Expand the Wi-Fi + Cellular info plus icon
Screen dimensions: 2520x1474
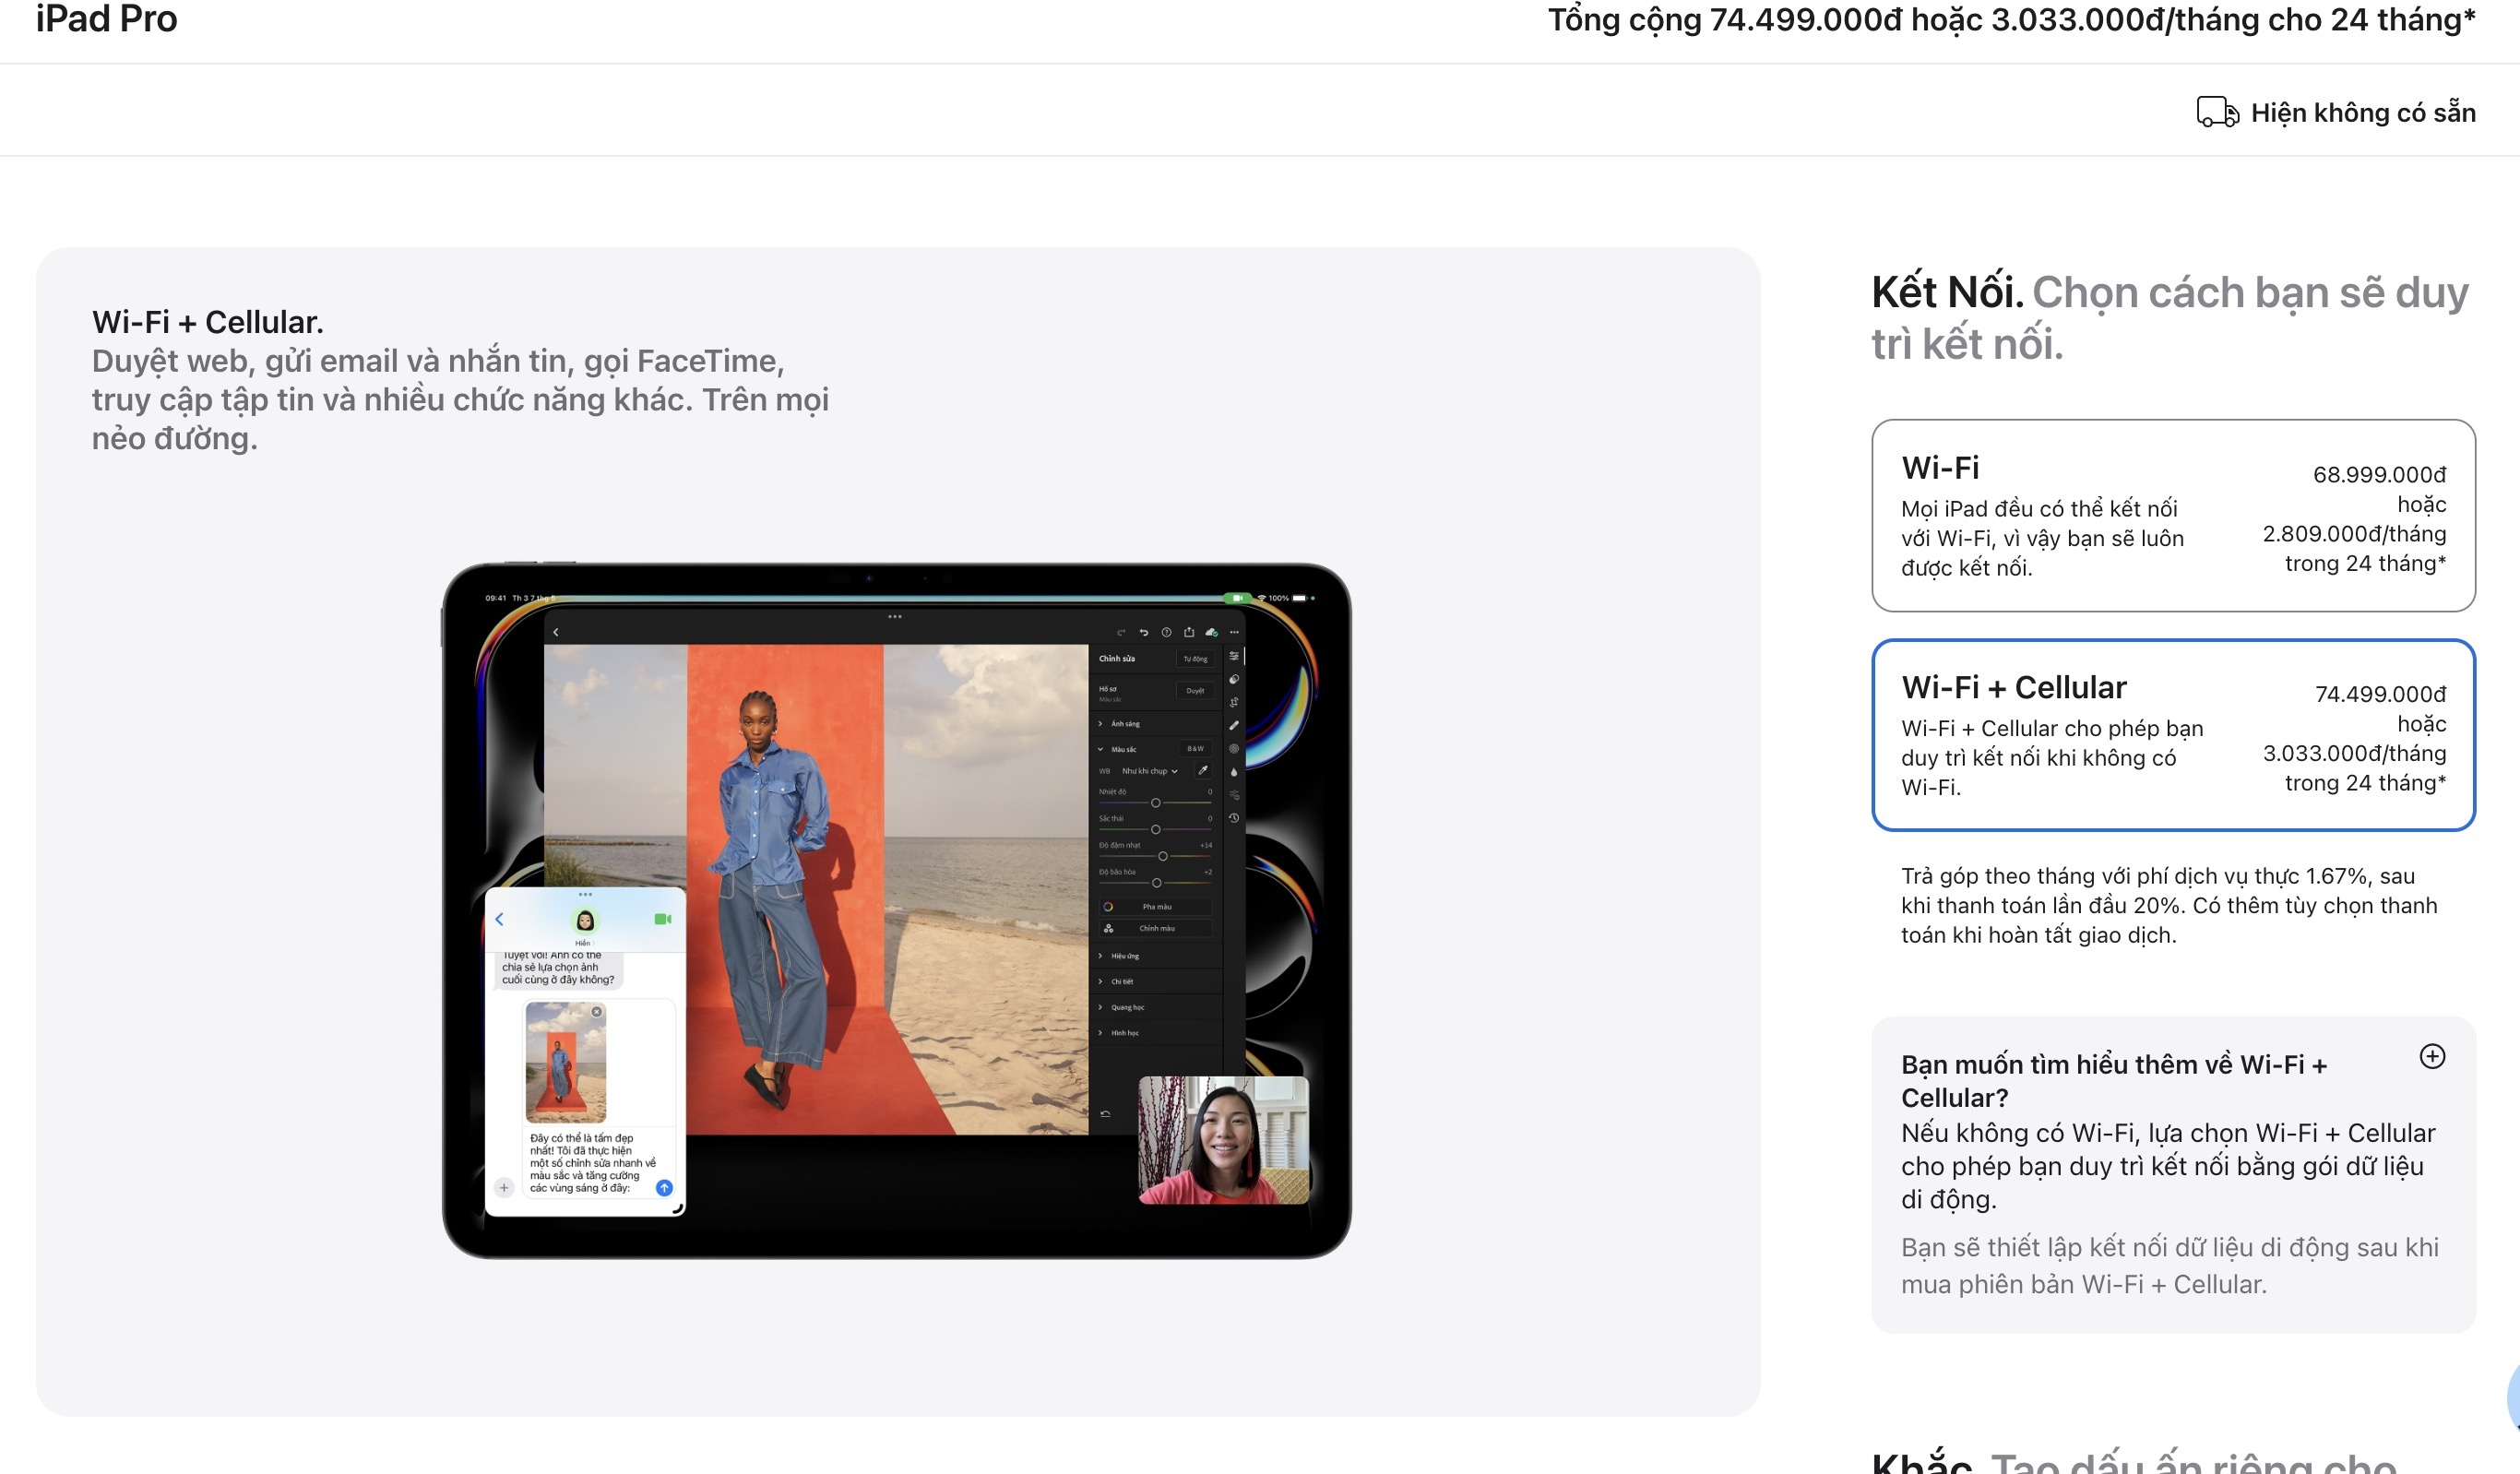pos(2432,1056)
